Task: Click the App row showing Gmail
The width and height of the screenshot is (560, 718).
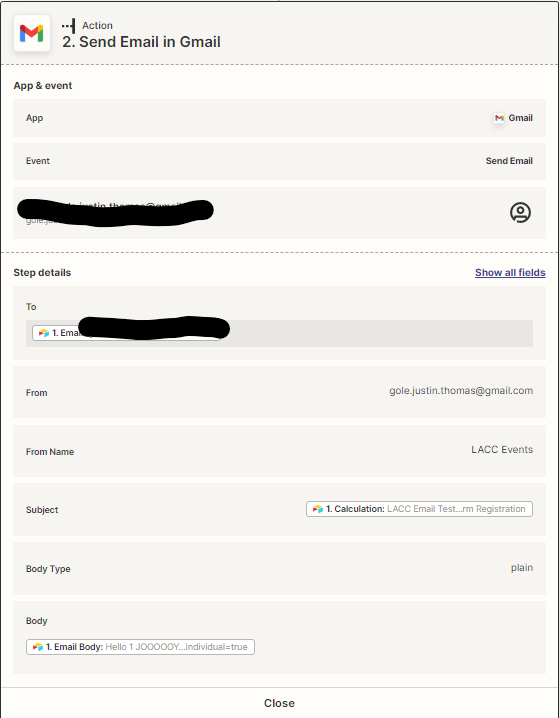Action: point(279,118)
